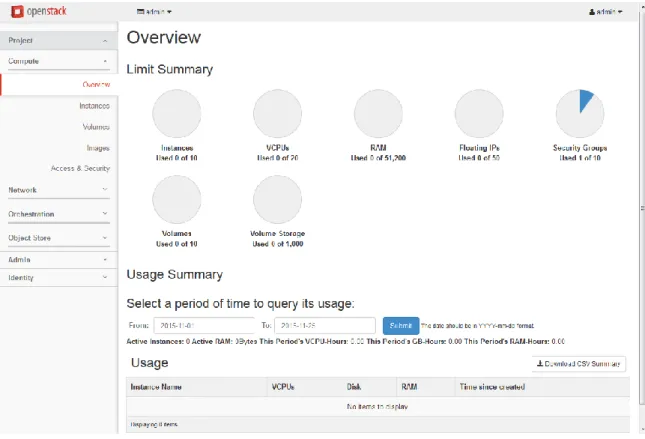
Task: Click the Submit button
Action: click(x=401, y=325)
